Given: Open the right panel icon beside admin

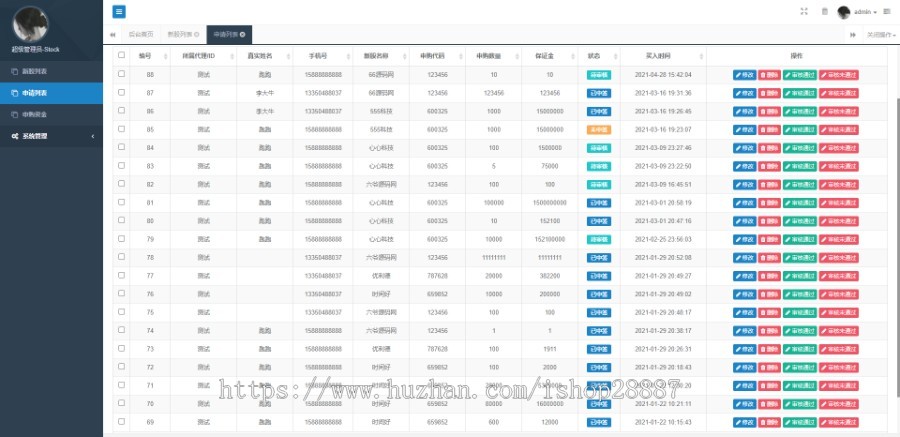Looking at the screenshot, I should coord(887,11).
